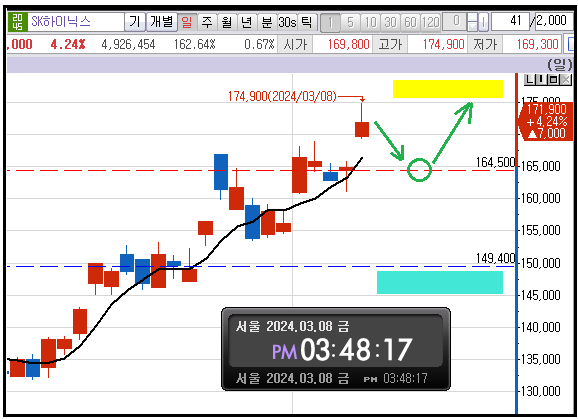This screenshot has height=419, width=578.
Task: Click the clock's bottom line 서울 2024.03.08 금
Action: click(x=292, y=378)
